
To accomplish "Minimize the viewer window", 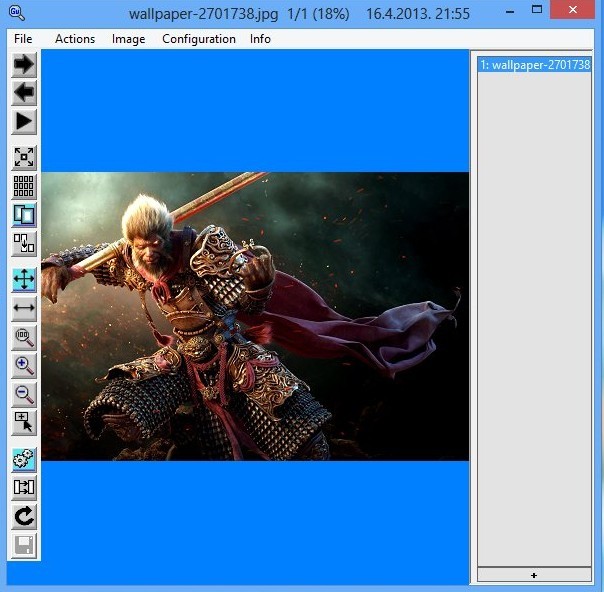I will coord(510,12).
